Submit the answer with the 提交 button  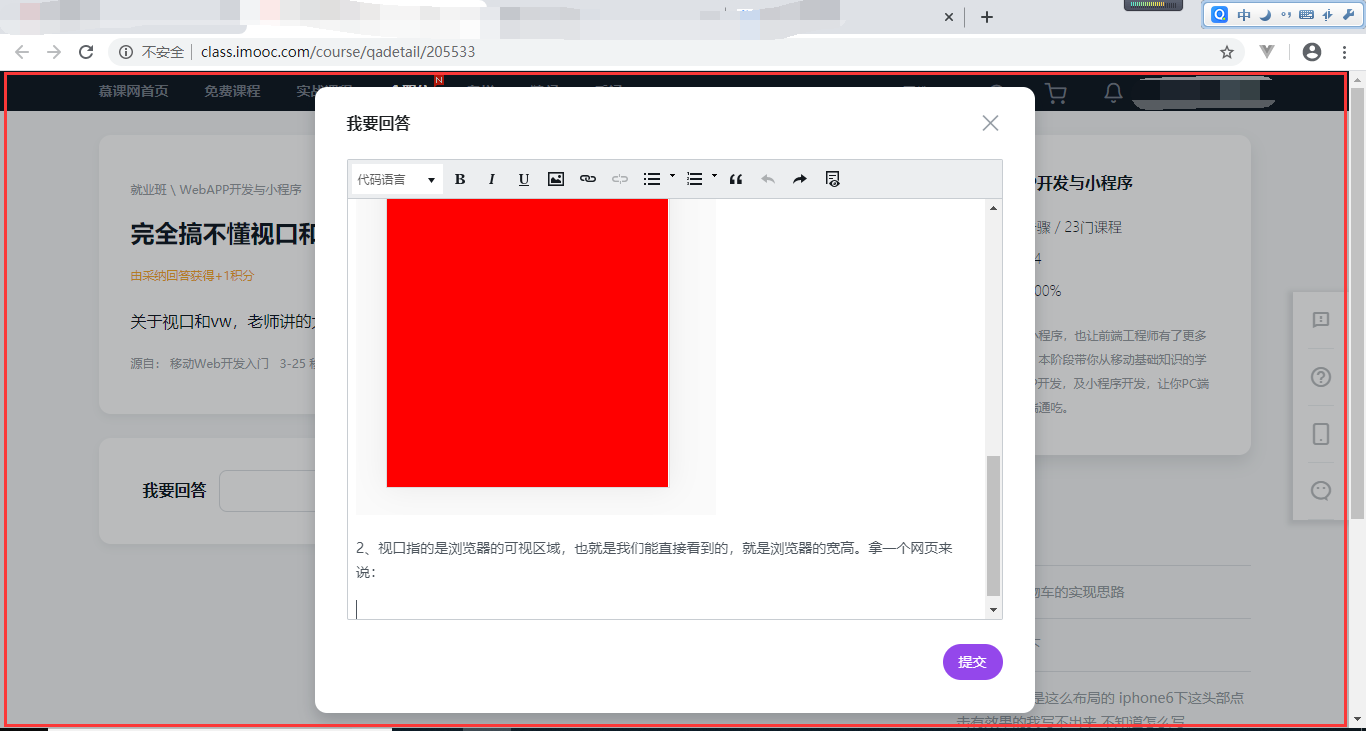point(971,661)
